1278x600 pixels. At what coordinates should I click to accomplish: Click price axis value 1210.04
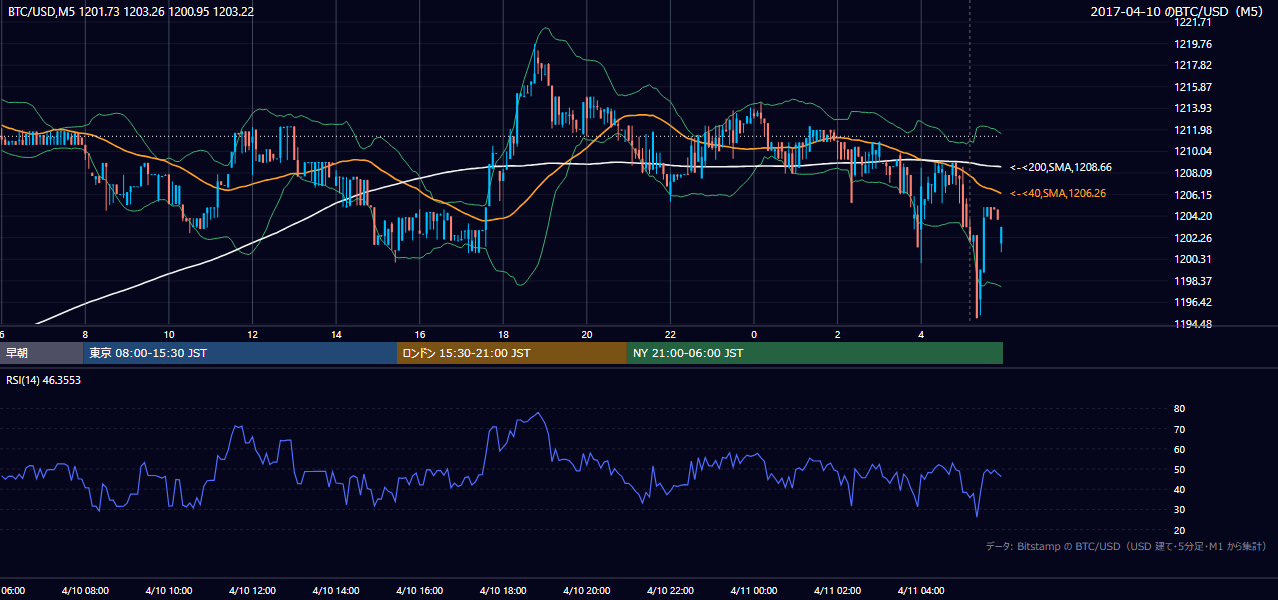point(1193,151)
